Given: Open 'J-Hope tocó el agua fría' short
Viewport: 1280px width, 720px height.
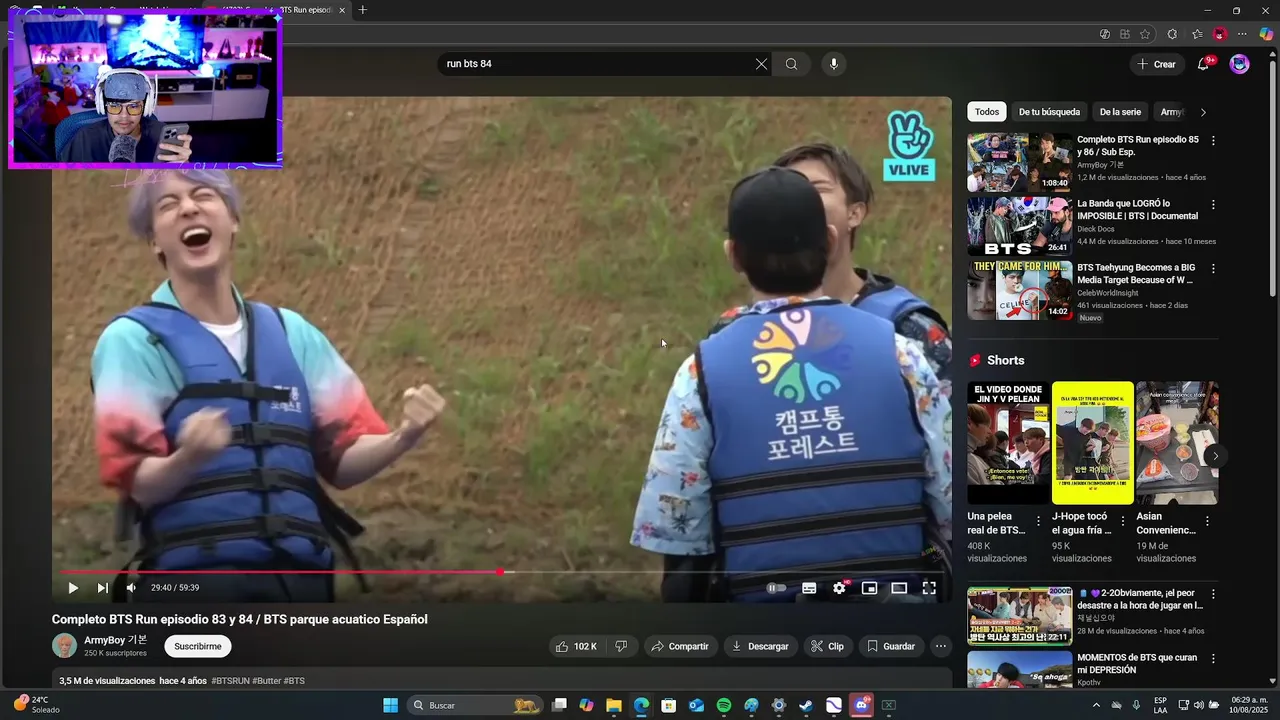Looking at the screenshot, I should (1093, 442).
